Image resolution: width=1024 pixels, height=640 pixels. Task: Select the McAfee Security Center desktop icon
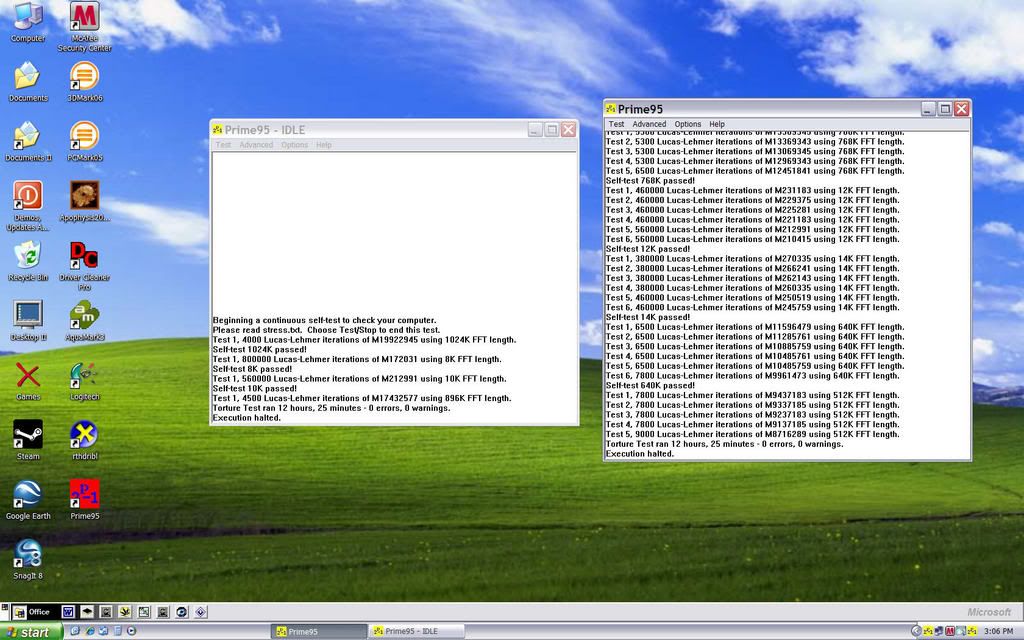84,26
